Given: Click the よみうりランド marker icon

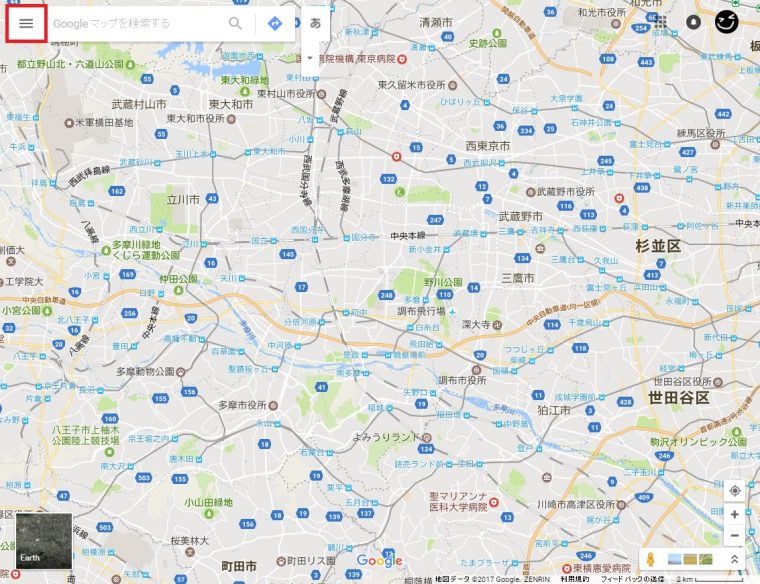Looking at the screenshot, I should pos(427,437).
